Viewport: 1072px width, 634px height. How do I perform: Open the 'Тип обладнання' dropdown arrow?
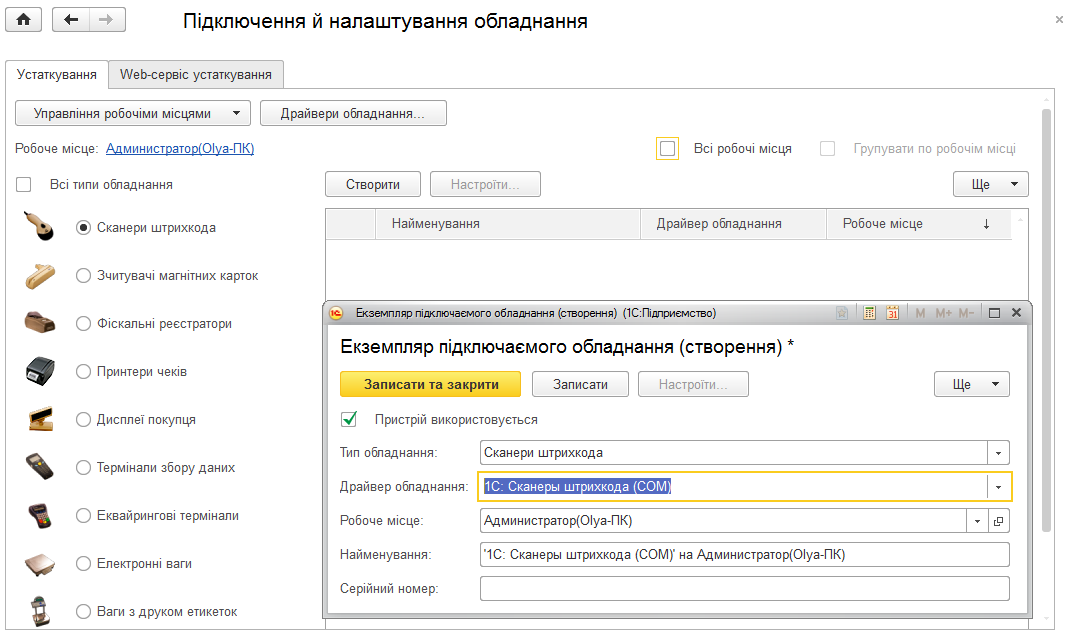(998, 453)
